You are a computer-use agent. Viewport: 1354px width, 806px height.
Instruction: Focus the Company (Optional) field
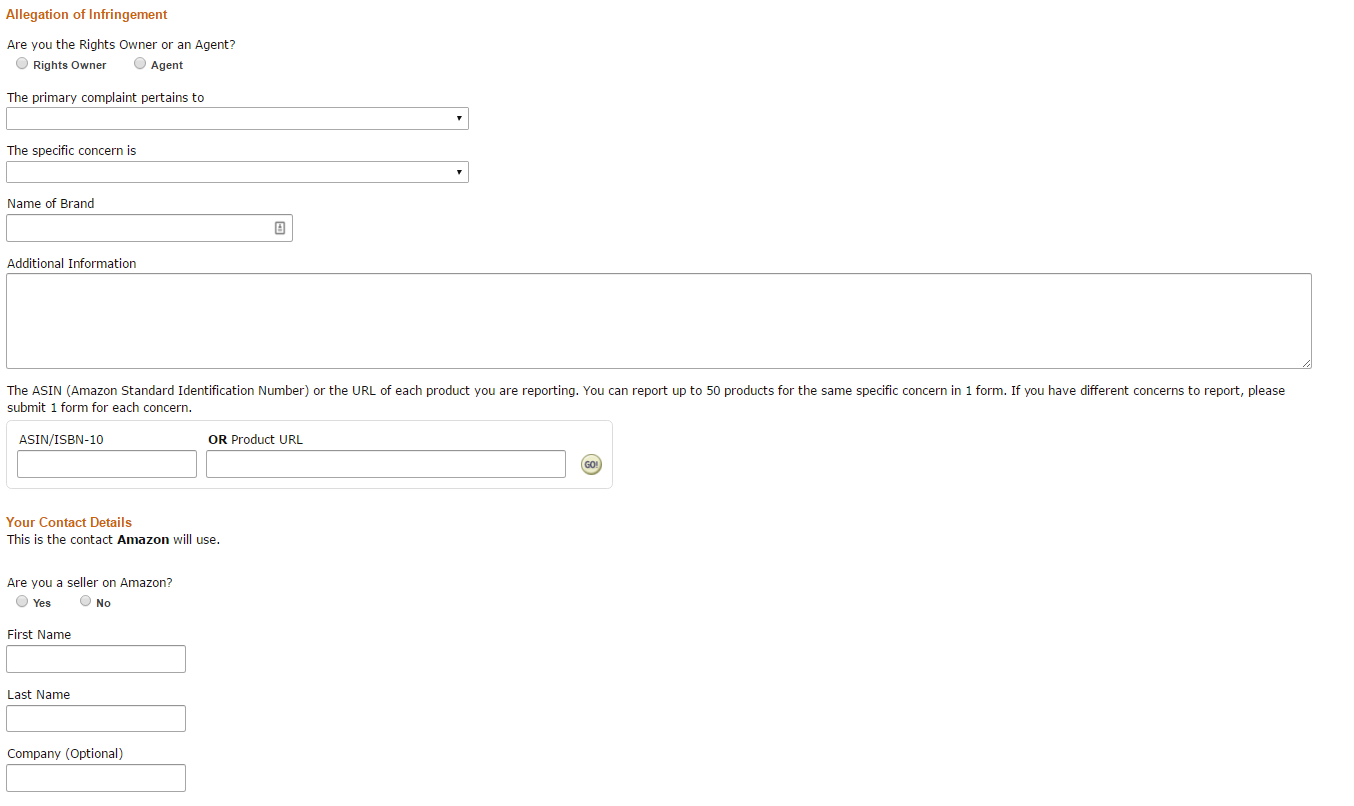click(x=96, y=778)
